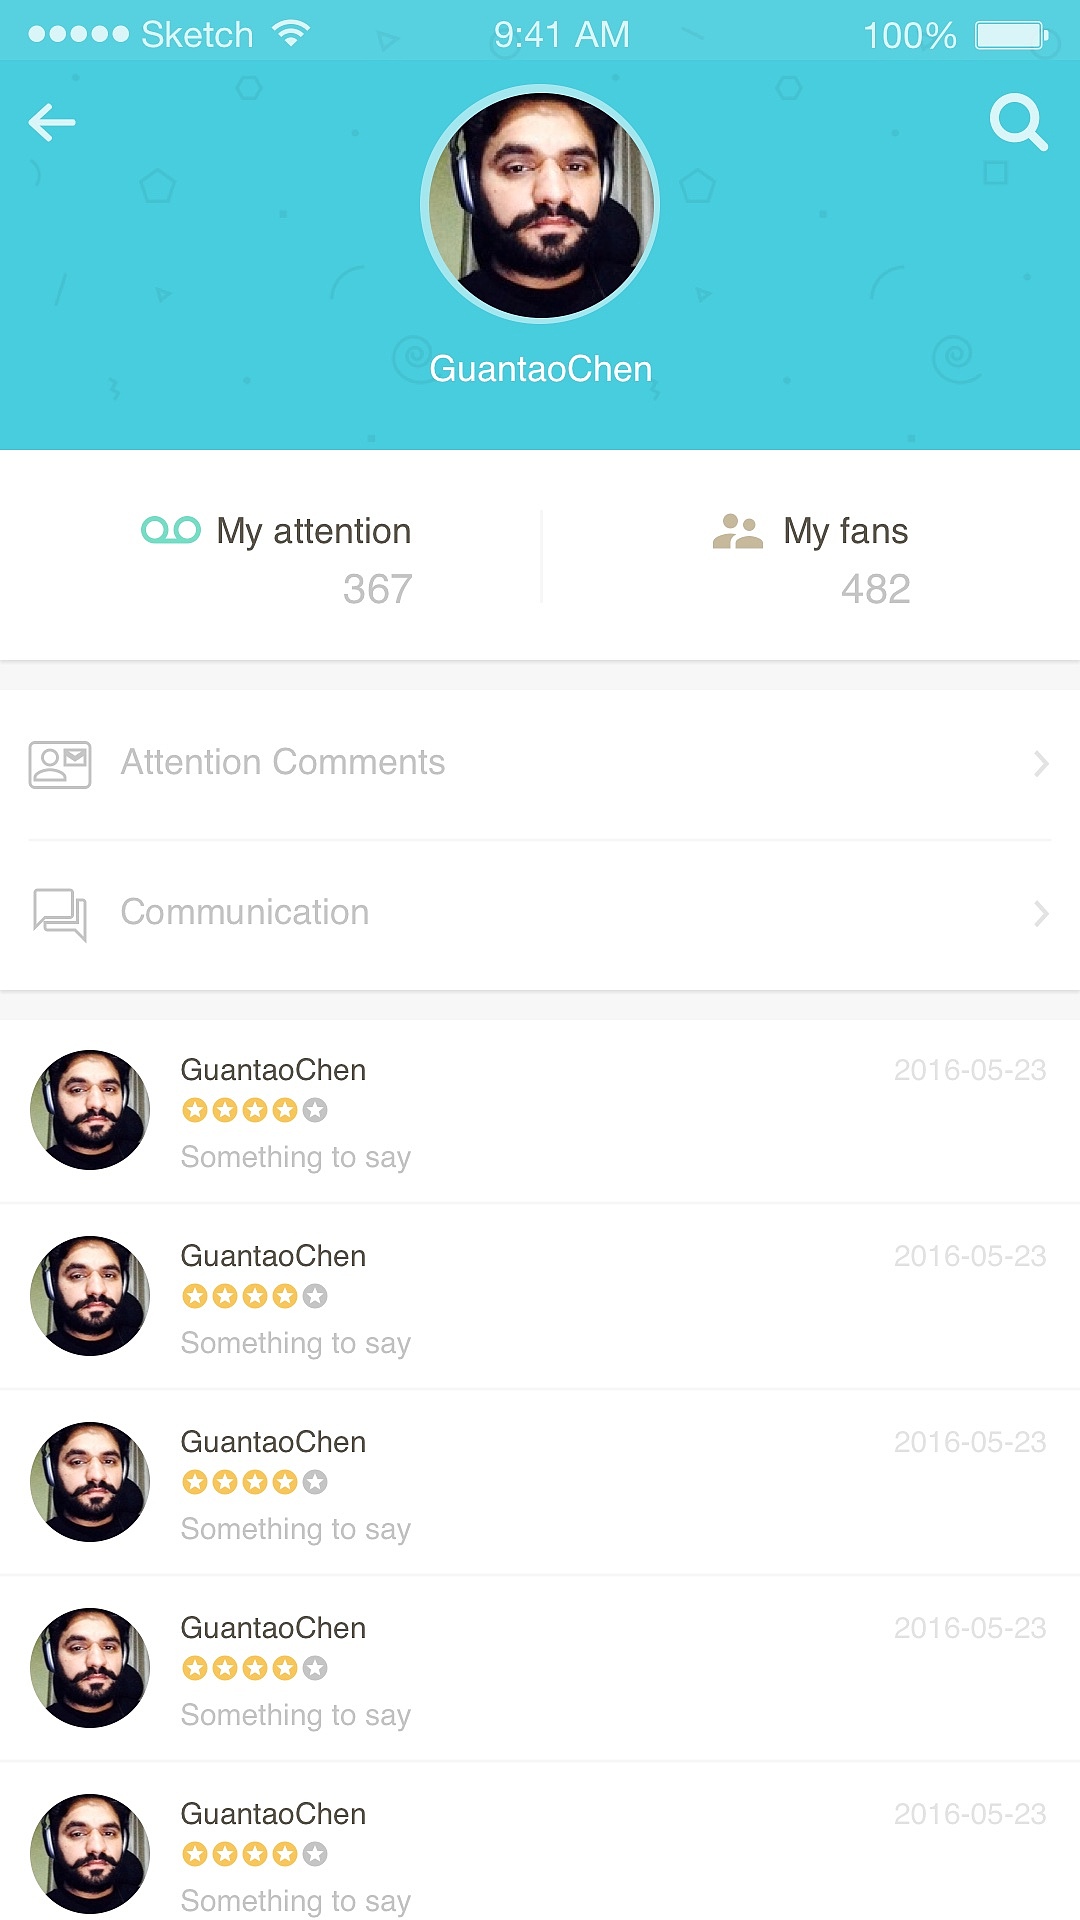Click the Wi-Fi icon in status bar
The image size is (1080, 1920).
(x=291, y=35)
